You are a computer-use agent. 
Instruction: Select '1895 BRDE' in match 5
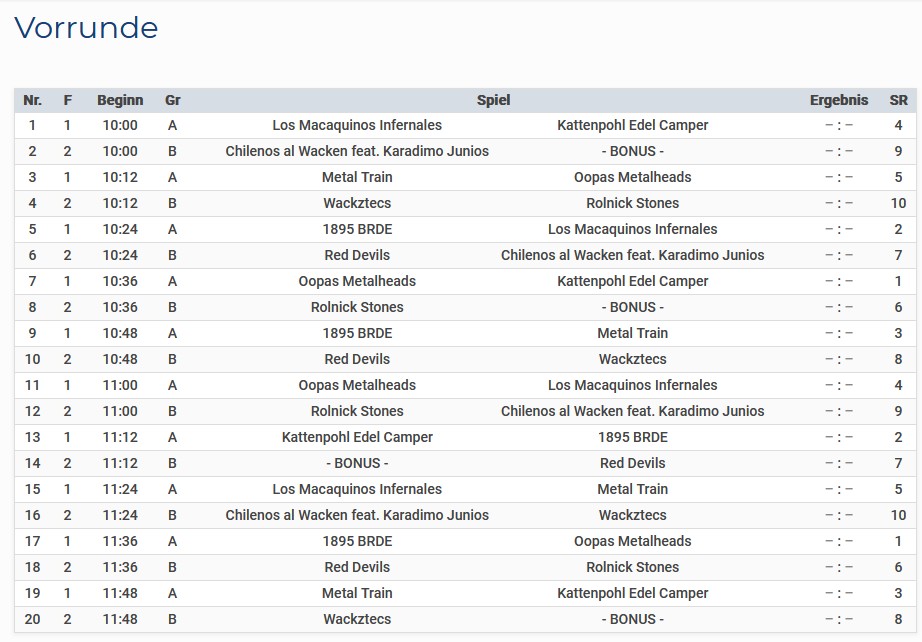tap(357, 229)
